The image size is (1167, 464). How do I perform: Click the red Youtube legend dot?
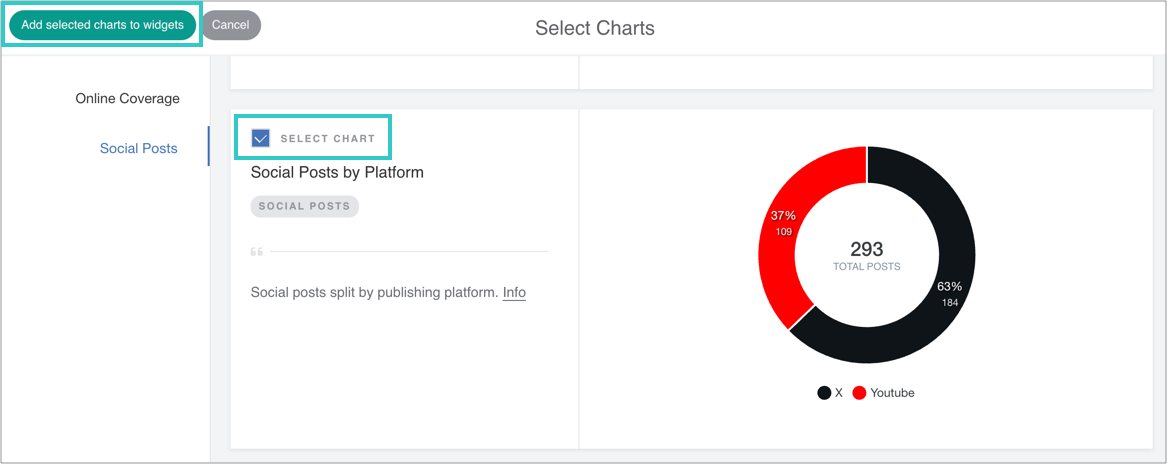[859, 393]
